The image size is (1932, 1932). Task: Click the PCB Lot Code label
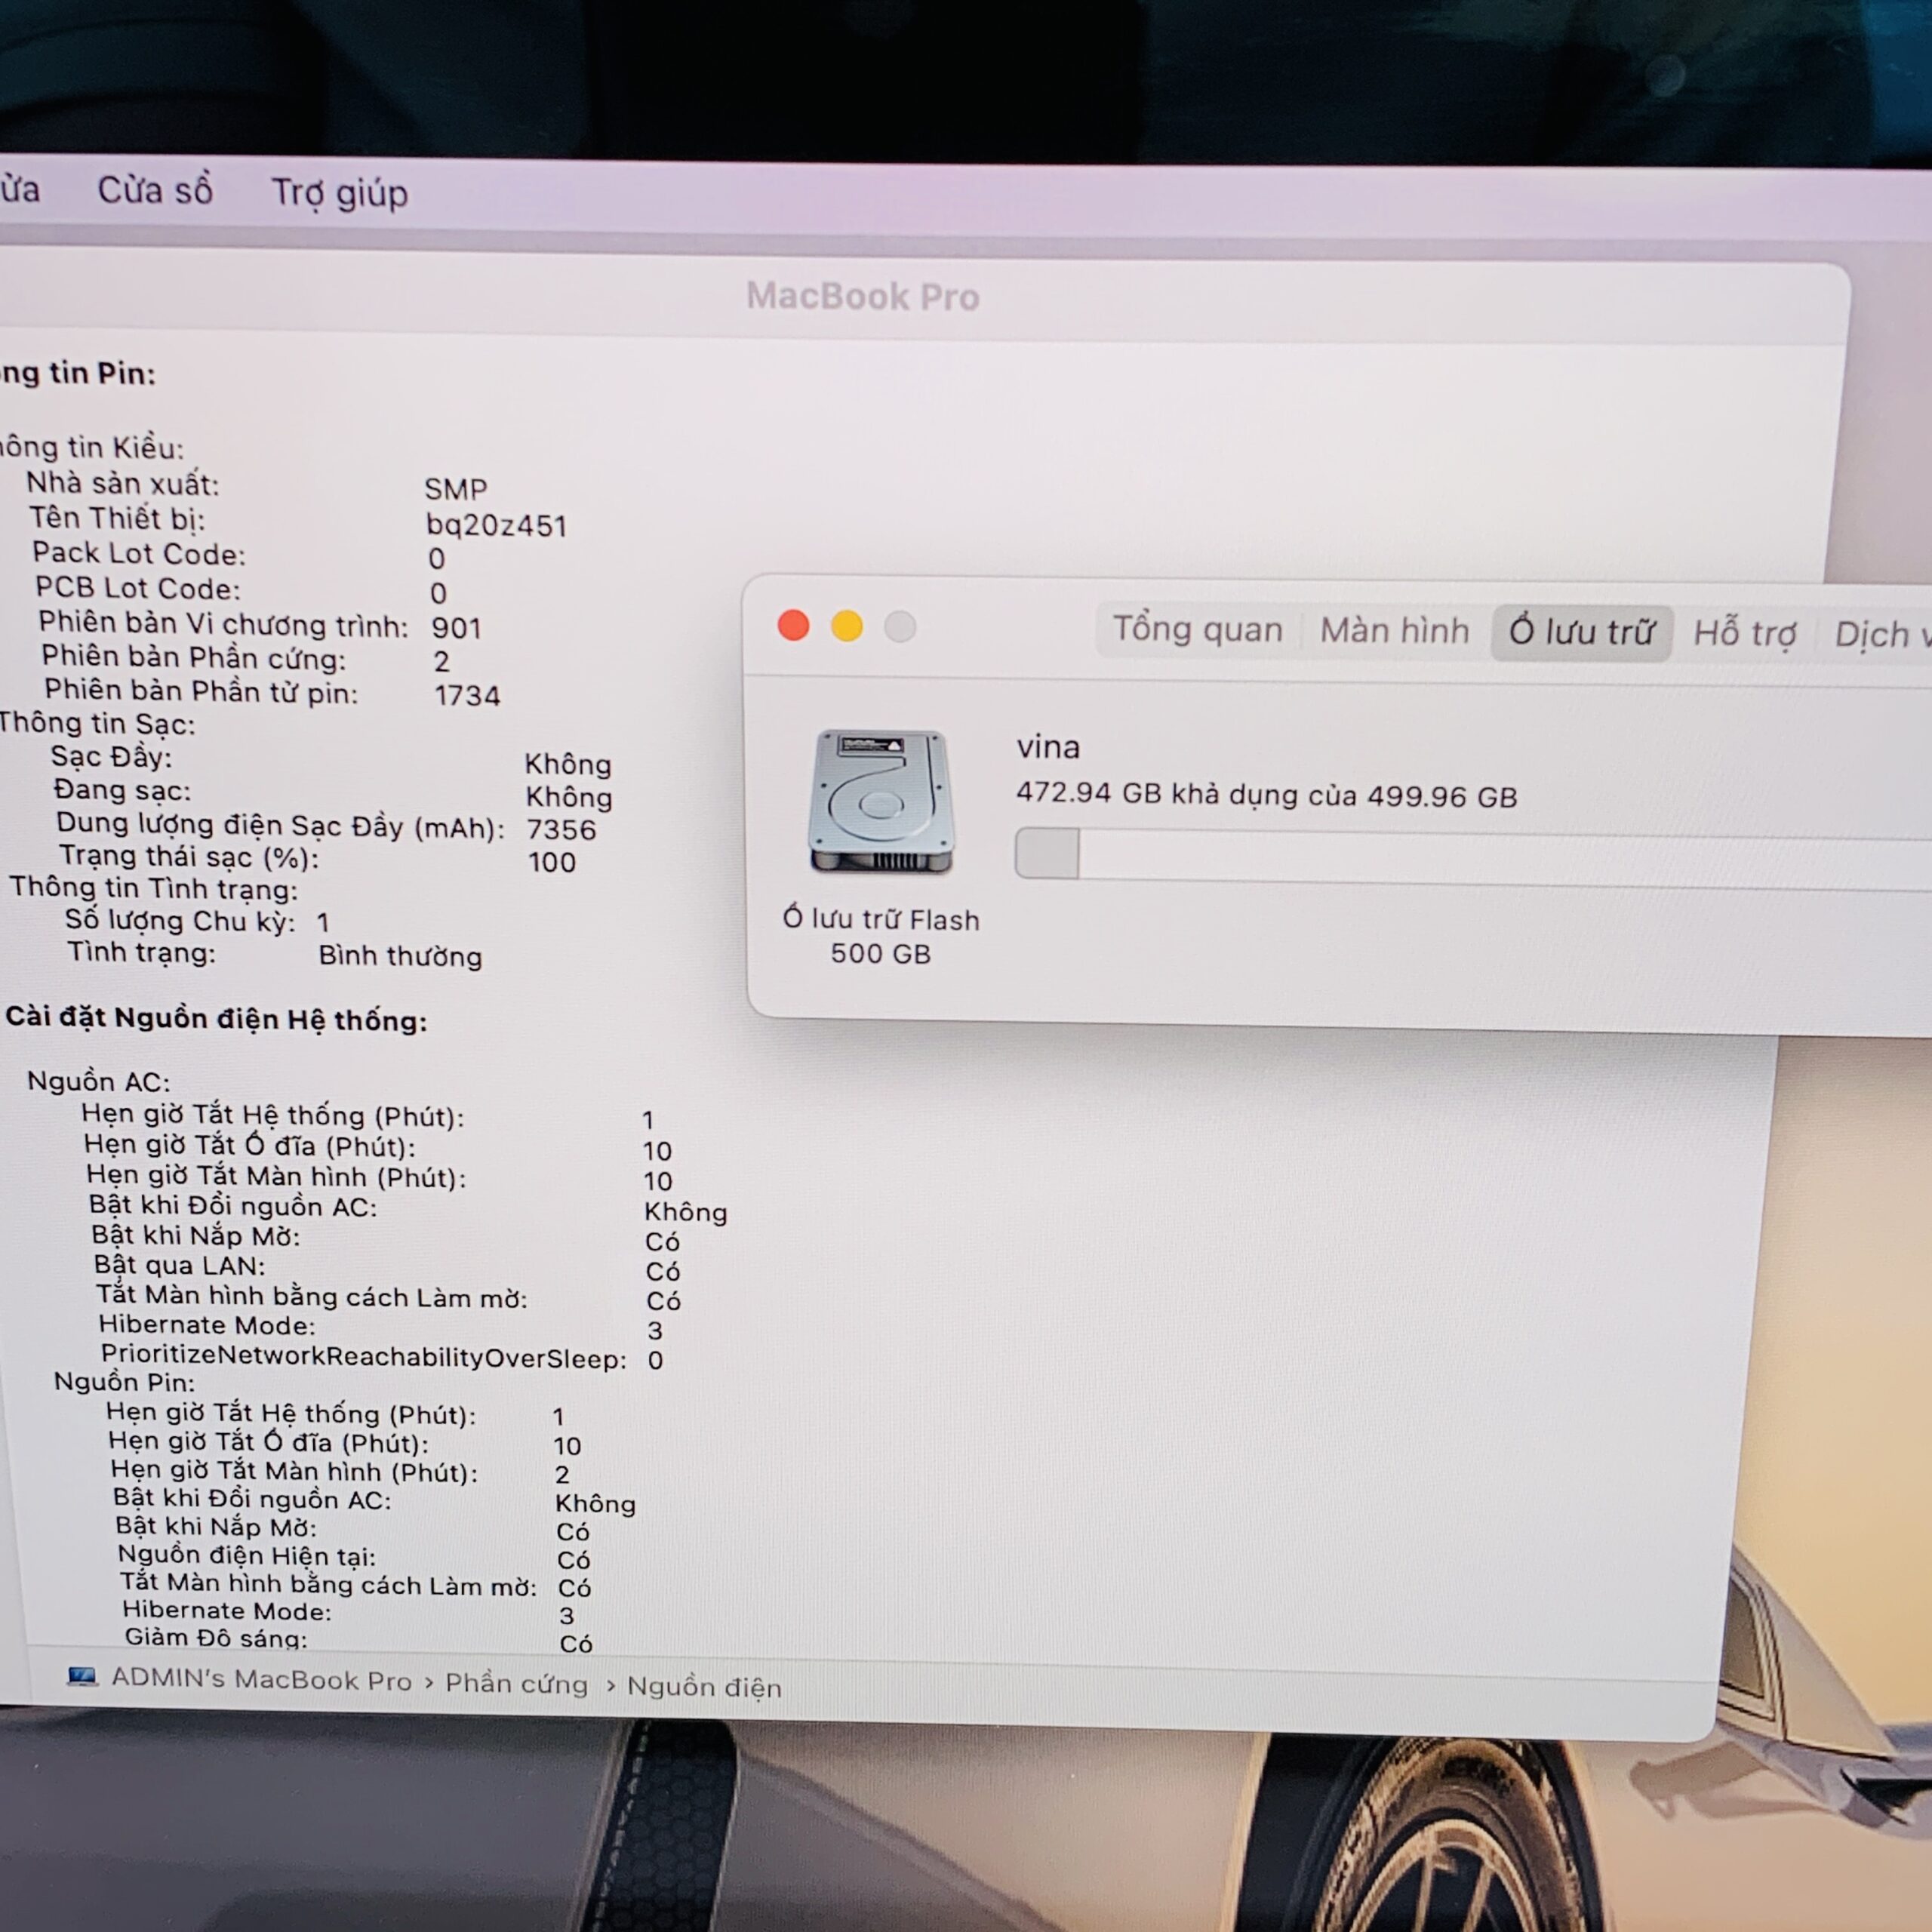pyautogui.click(x=138, y=588)
